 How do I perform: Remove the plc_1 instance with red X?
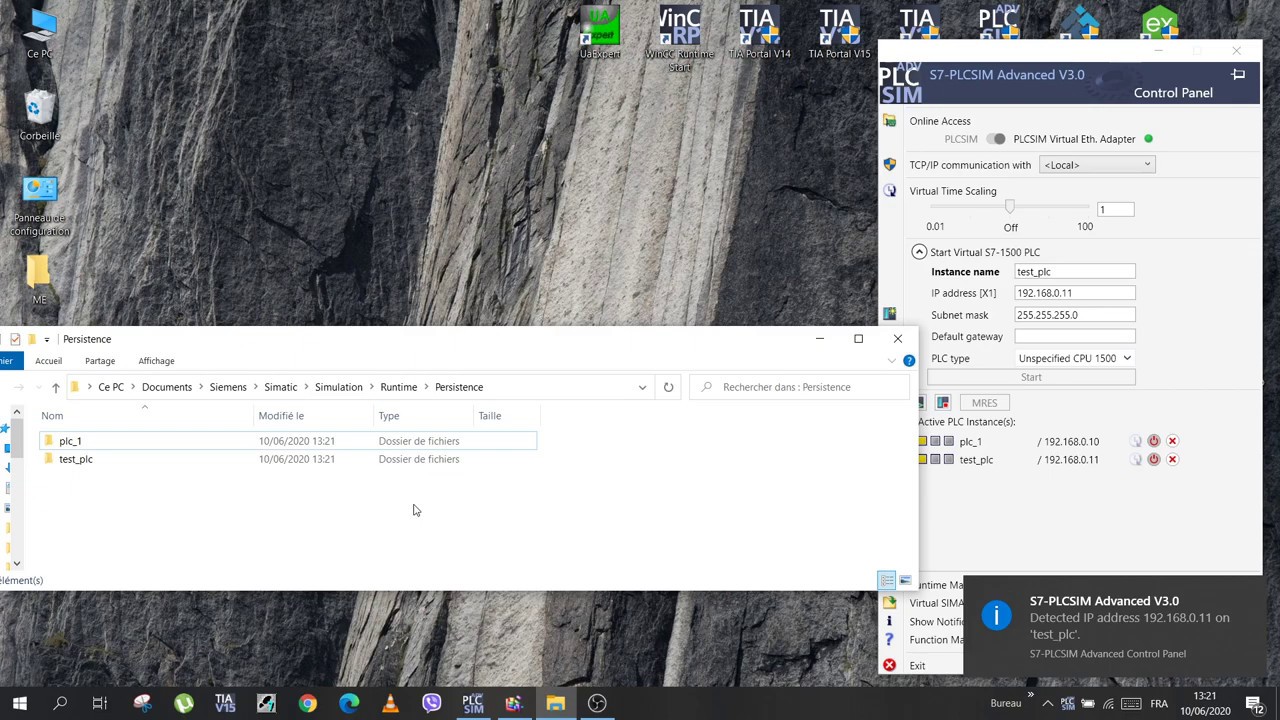pos(1172,441)
